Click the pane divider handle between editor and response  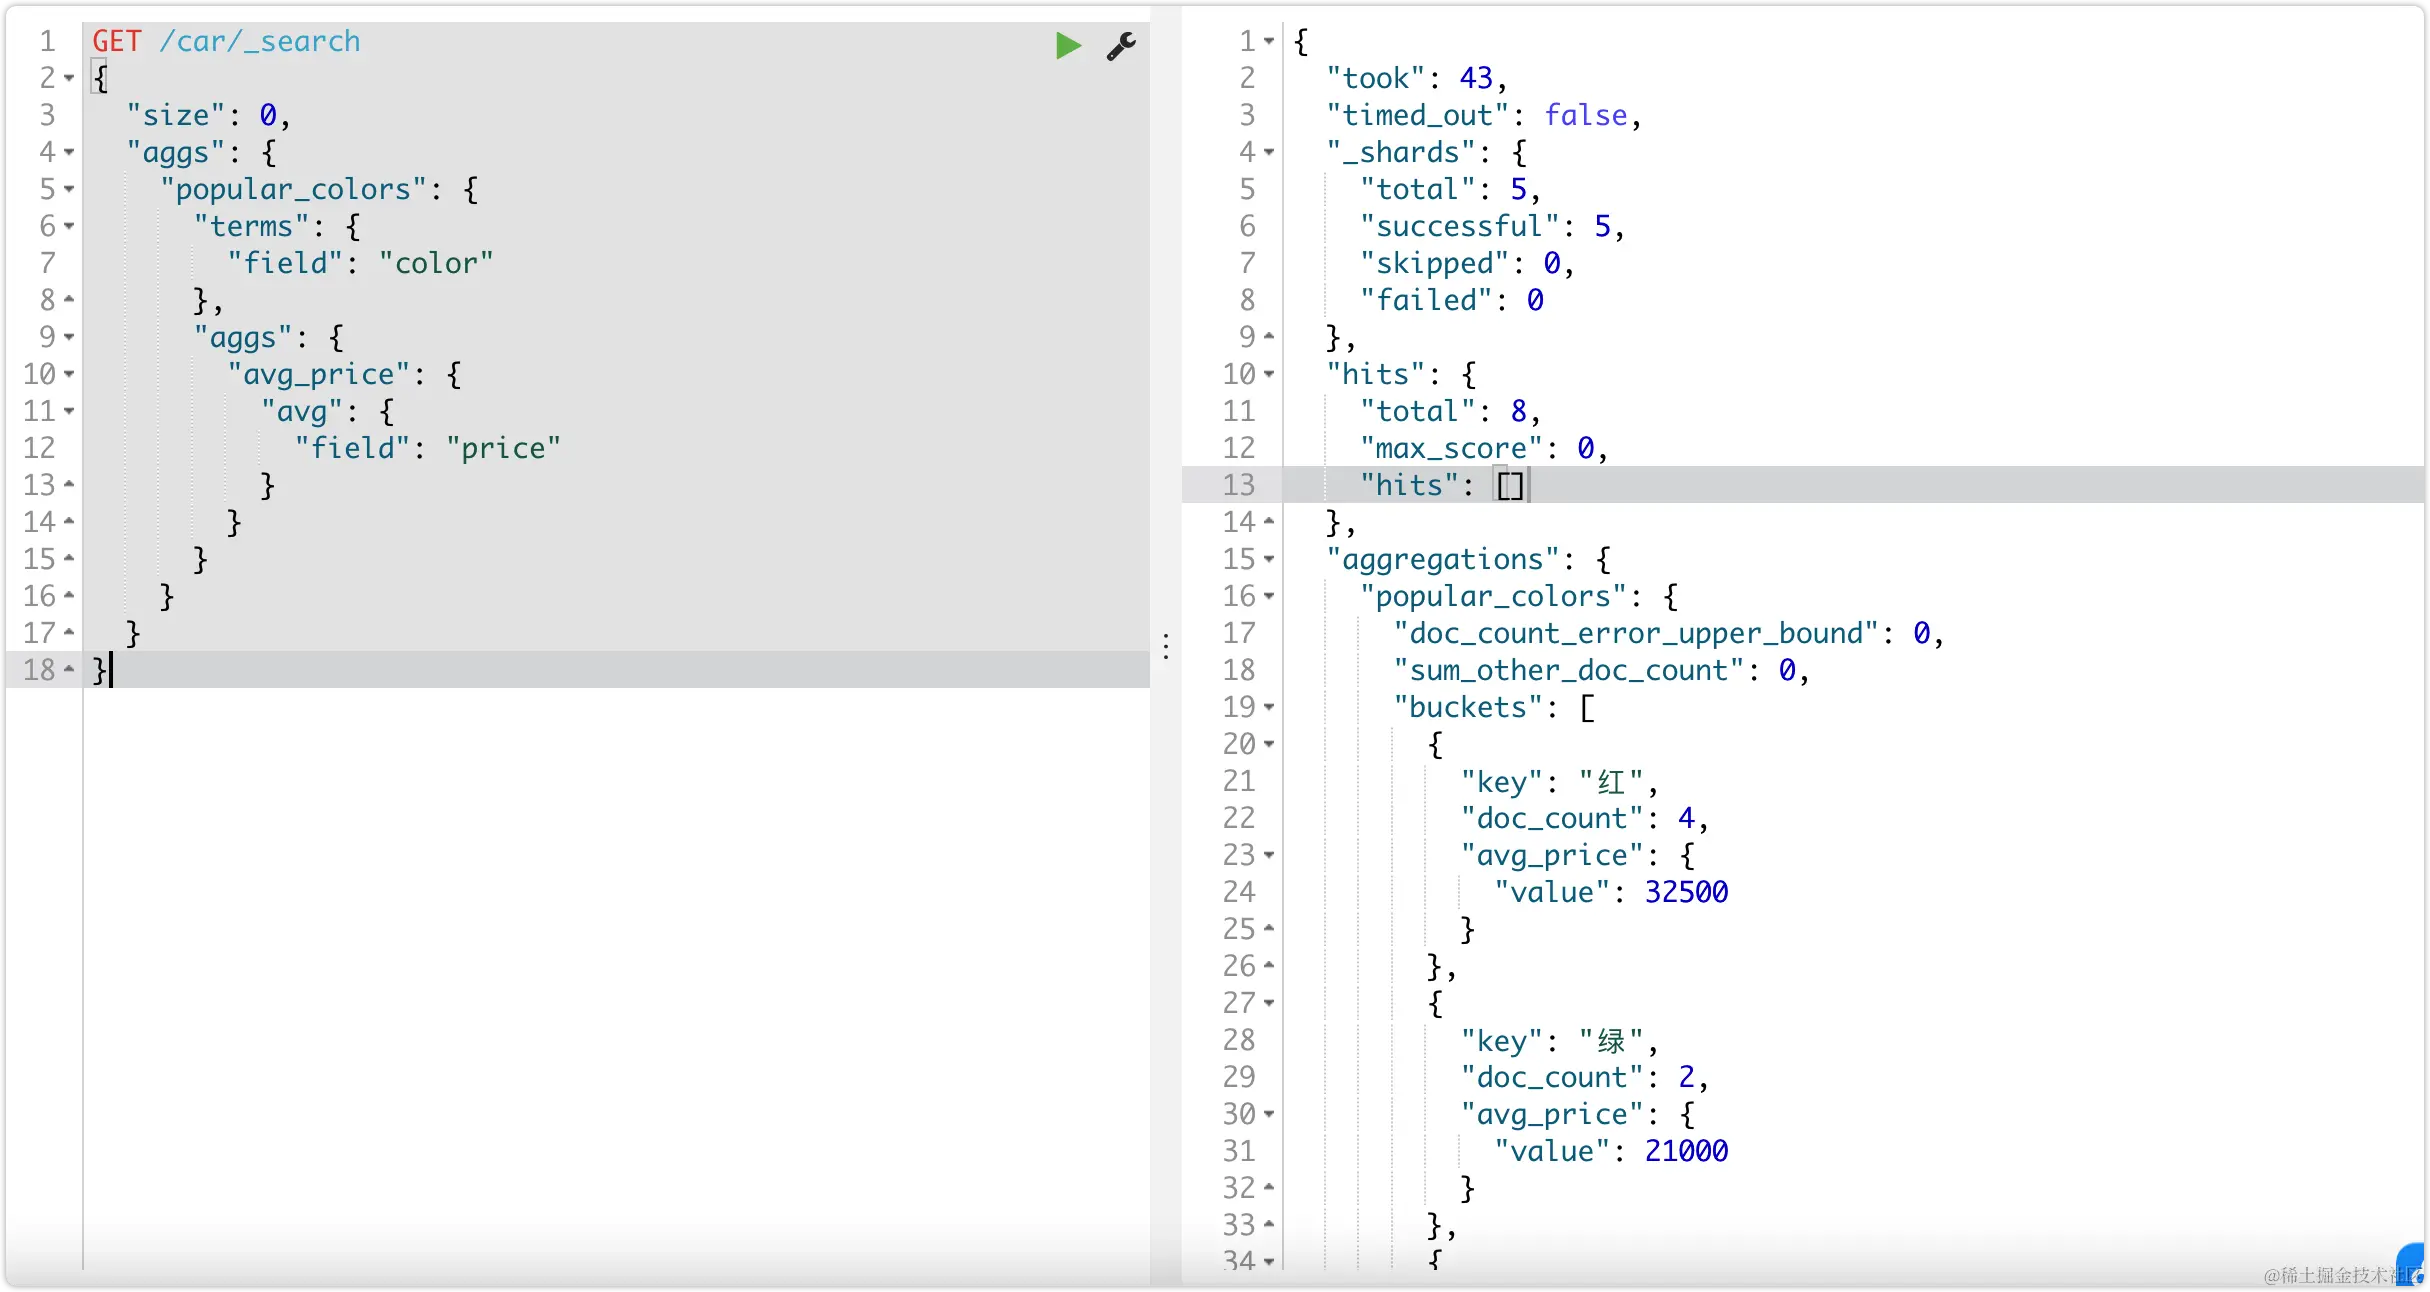click(1166, 646)
